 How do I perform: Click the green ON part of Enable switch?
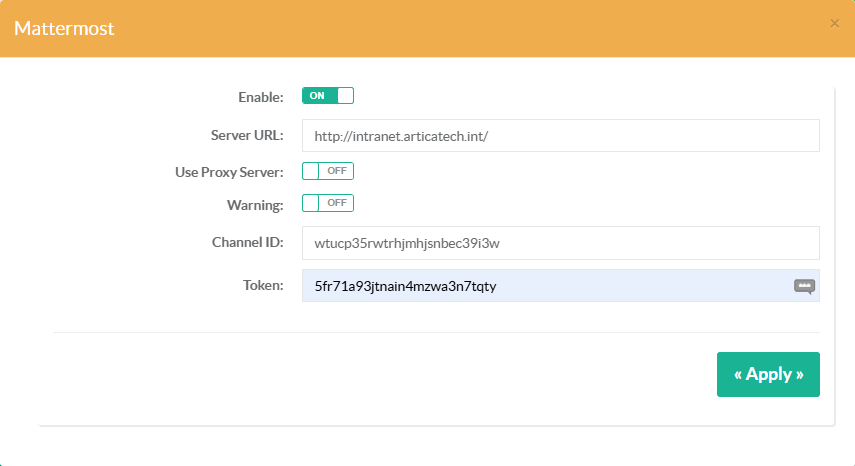pyautogui.click(x=317, y=96)
